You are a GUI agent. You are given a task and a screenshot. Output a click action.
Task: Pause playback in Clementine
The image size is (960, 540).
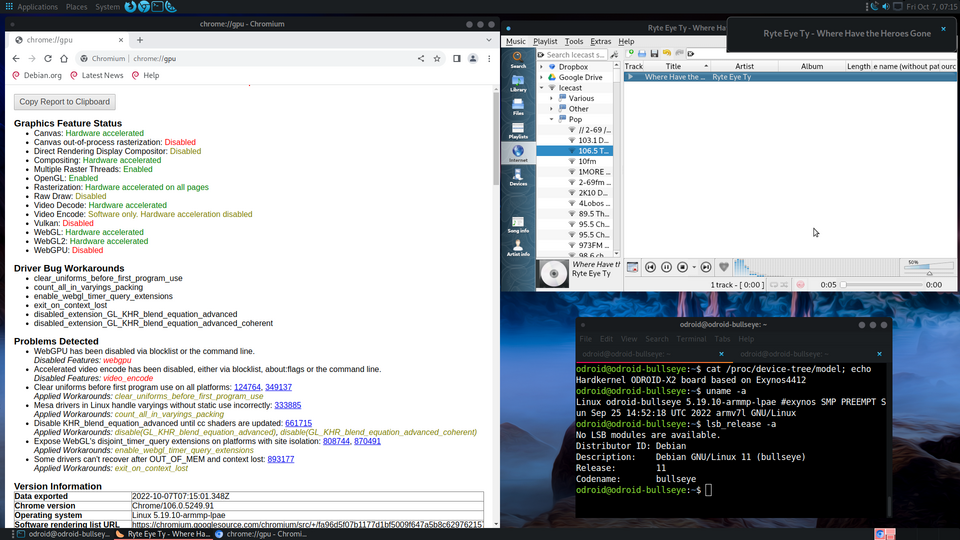pyautogui.click(x=666, y=268)
